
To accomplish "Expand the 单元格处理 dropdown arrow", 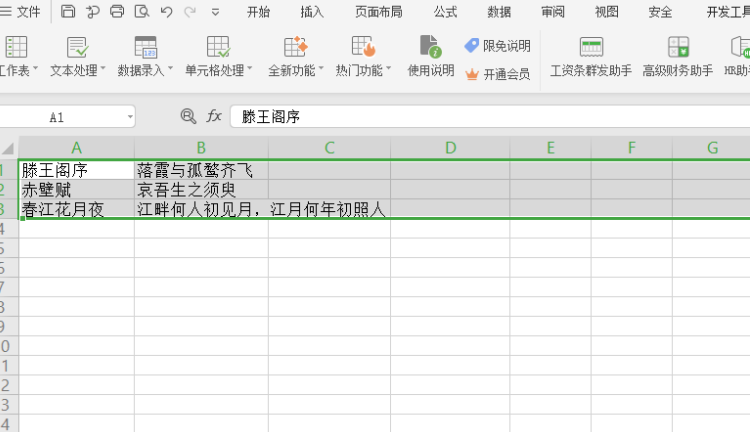I will point(249,69).
